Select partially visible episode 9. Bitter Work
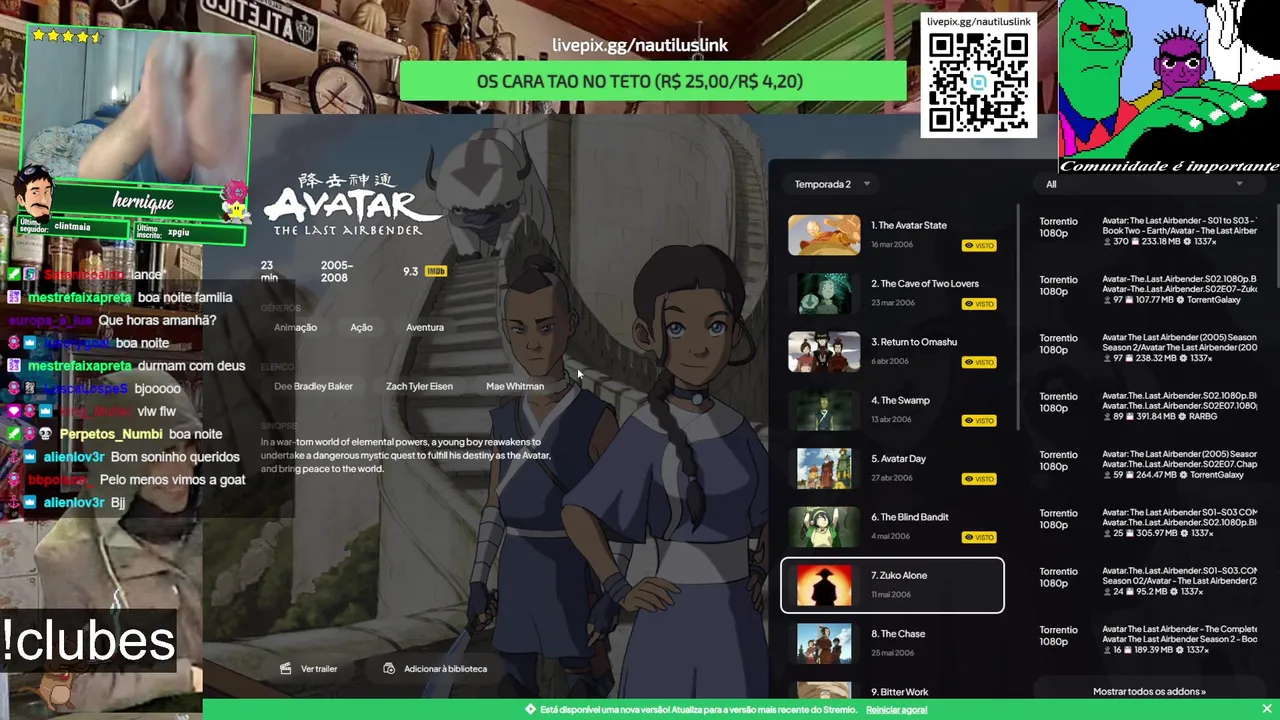1280x720 pixels. pyautogui.click(x=892, y=690)
